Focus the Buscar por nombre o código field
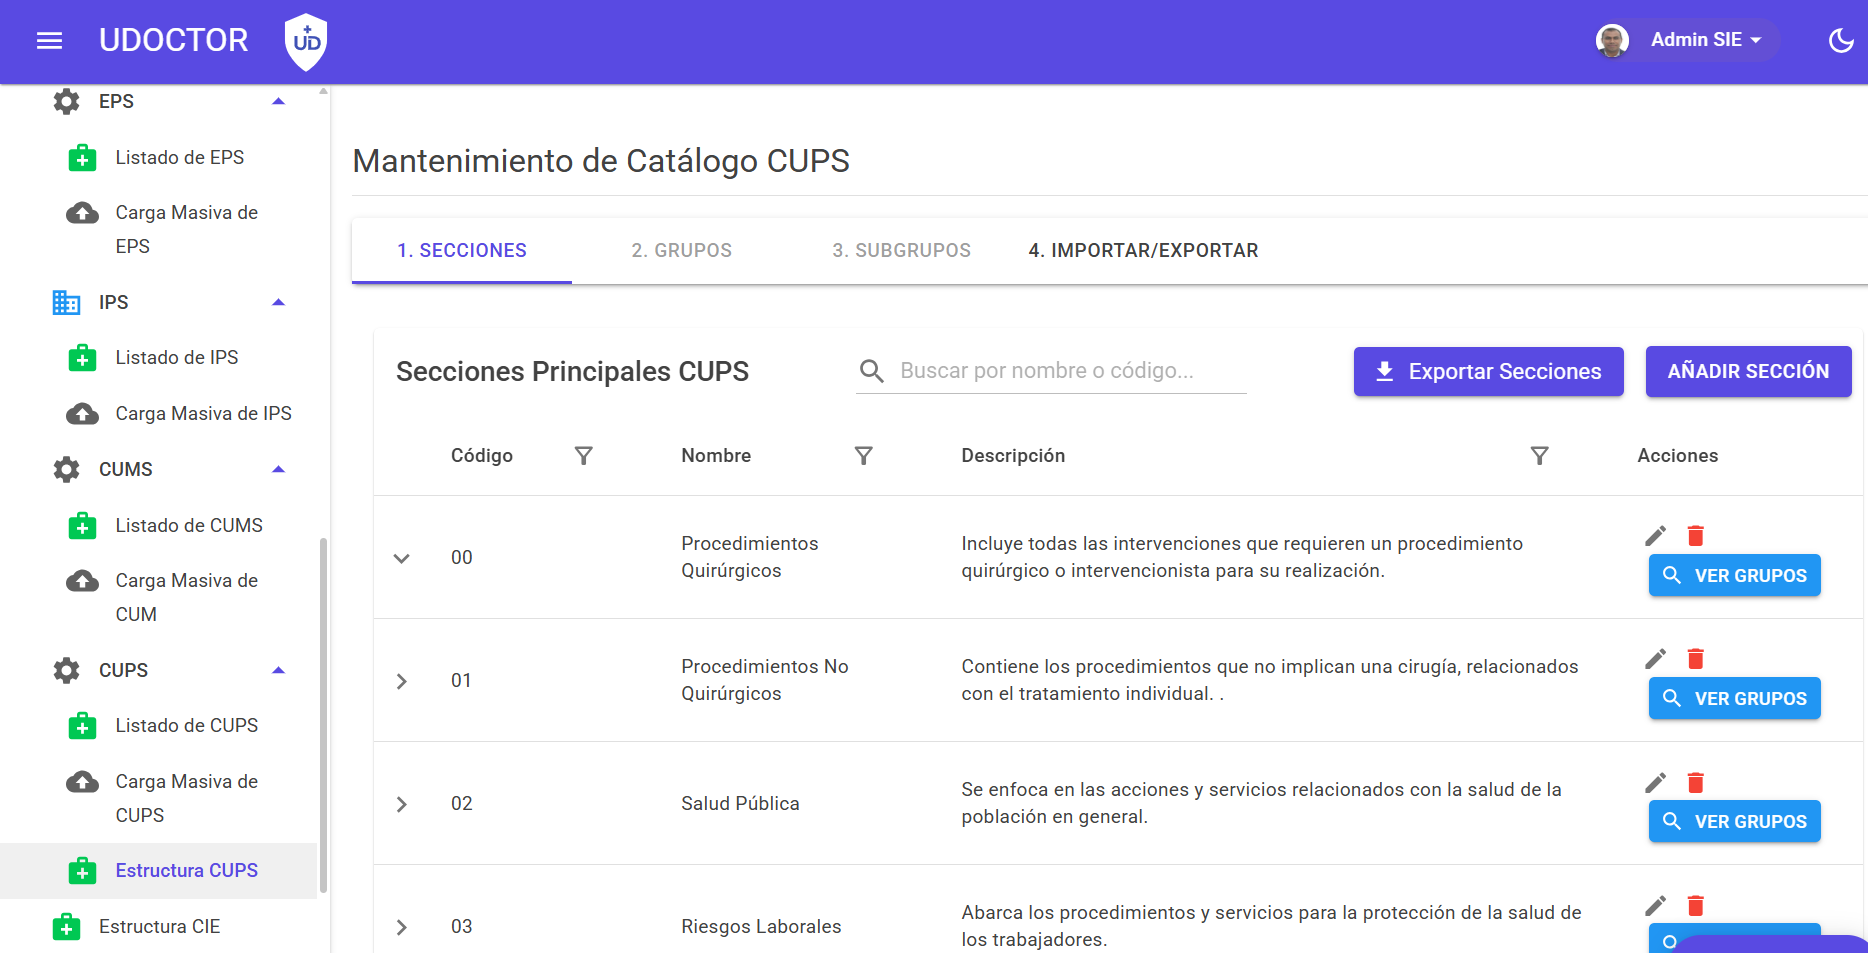1868x953 pixels. [1051, 371]
